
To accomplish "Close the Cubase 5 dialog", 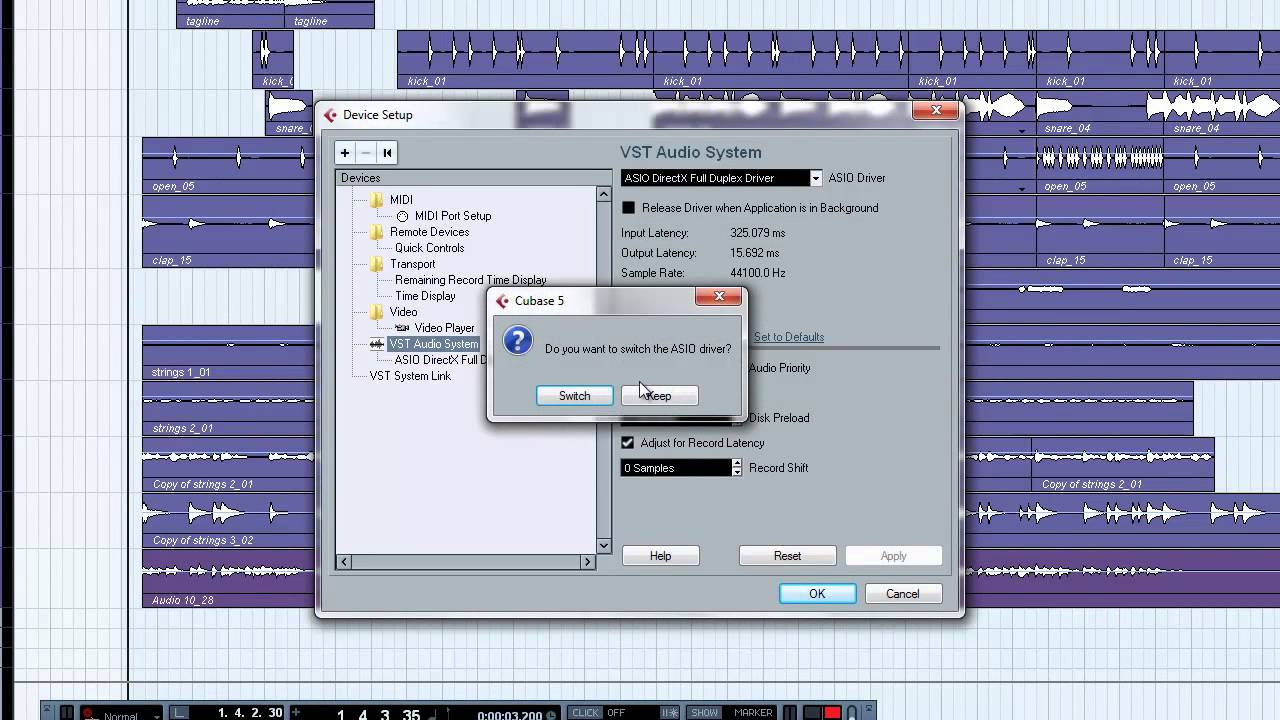I will [x=719, y=296].
